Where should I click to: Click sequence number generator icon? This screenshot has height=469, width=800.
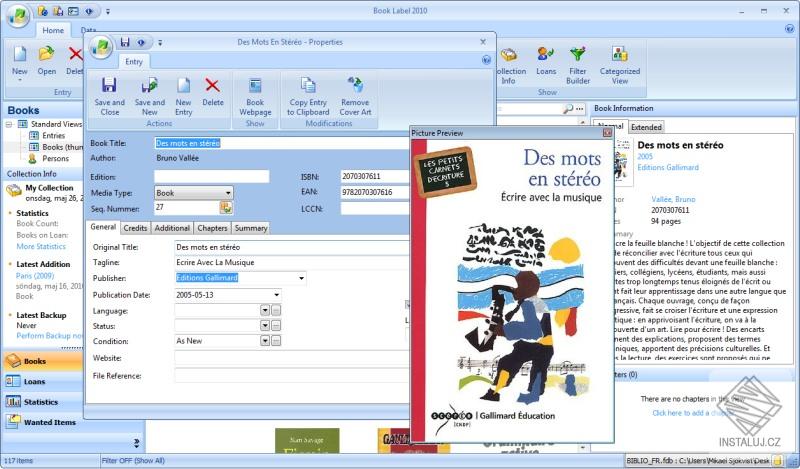click(x=226, y=207)
